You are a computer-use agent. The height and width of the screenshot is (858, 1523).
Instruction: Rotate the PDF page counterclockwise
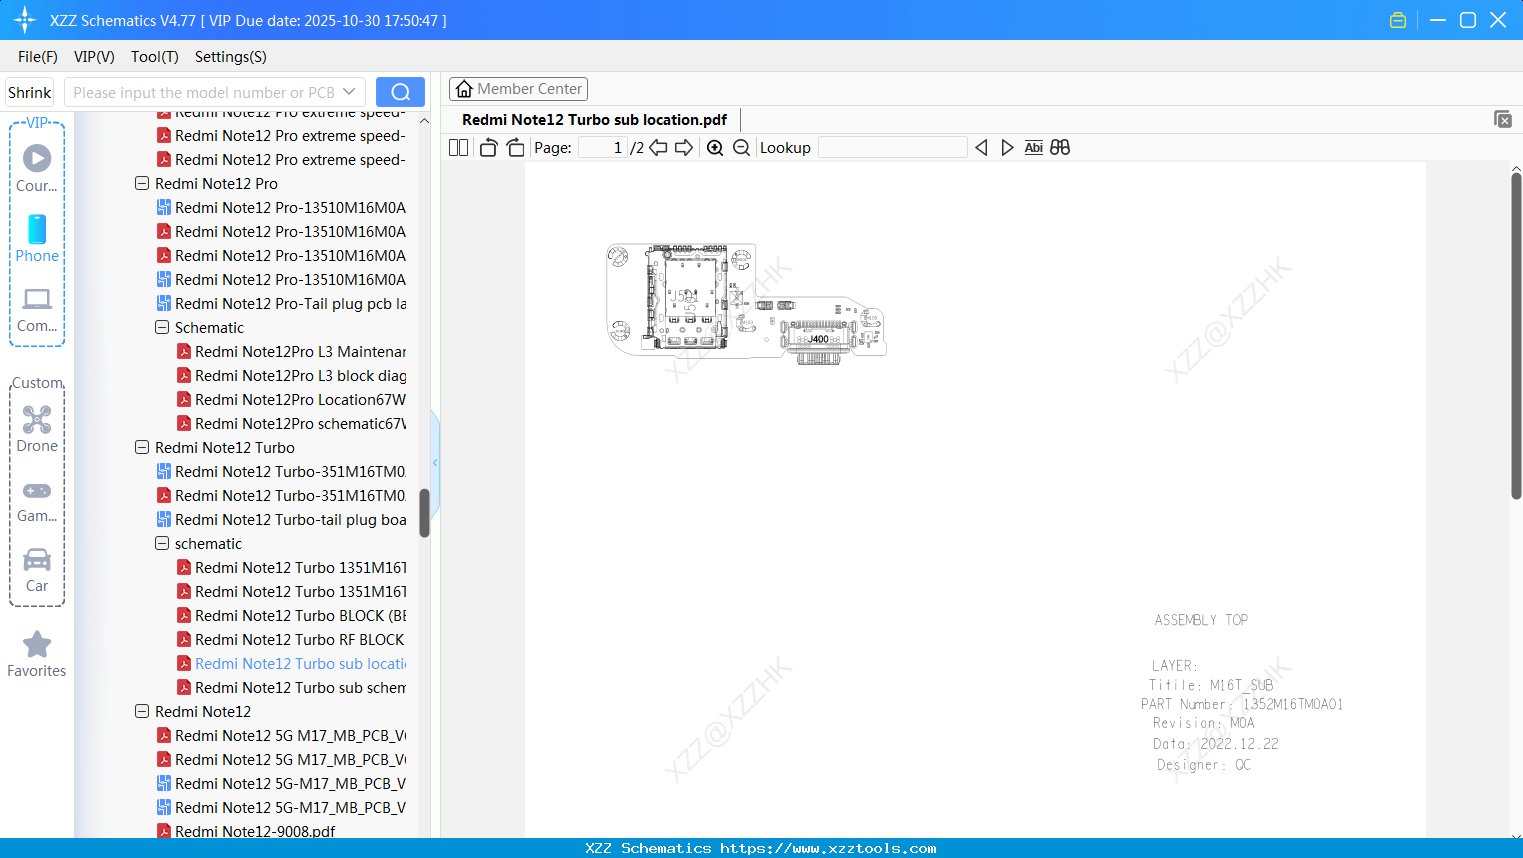487,147
